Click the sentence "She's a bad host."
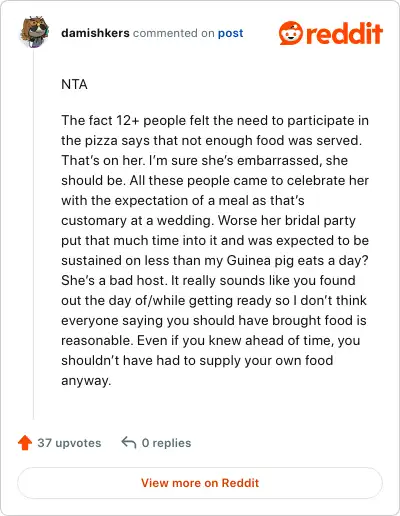 click(x=114, y=280)
